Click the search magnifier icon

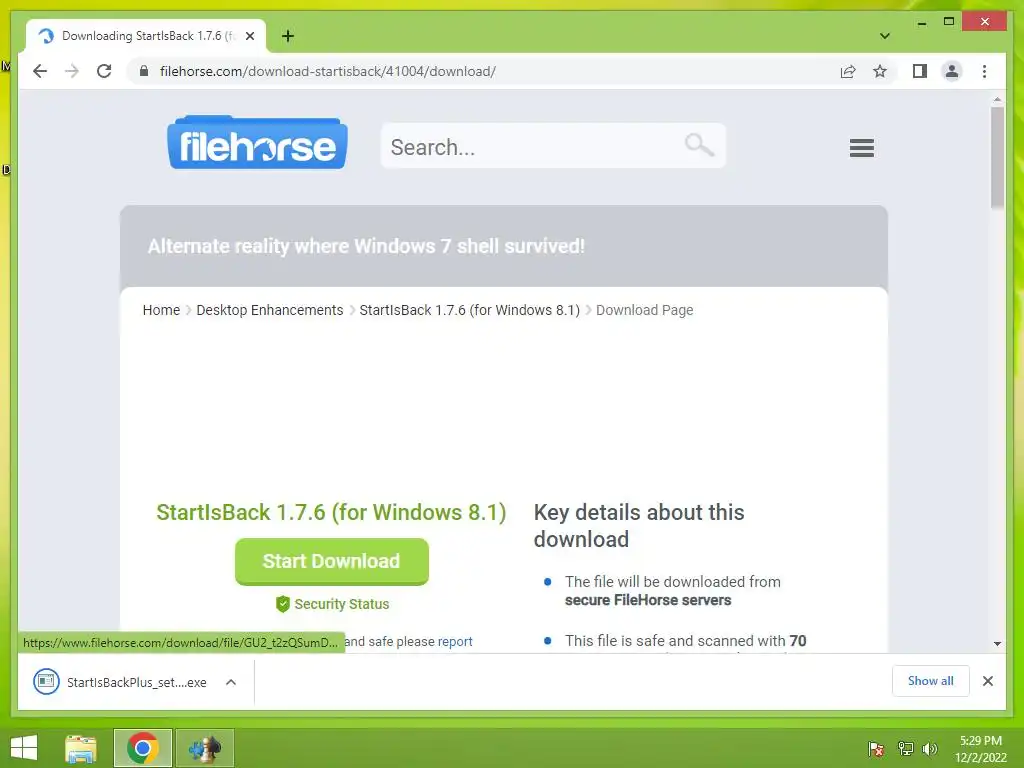[699, 144]
